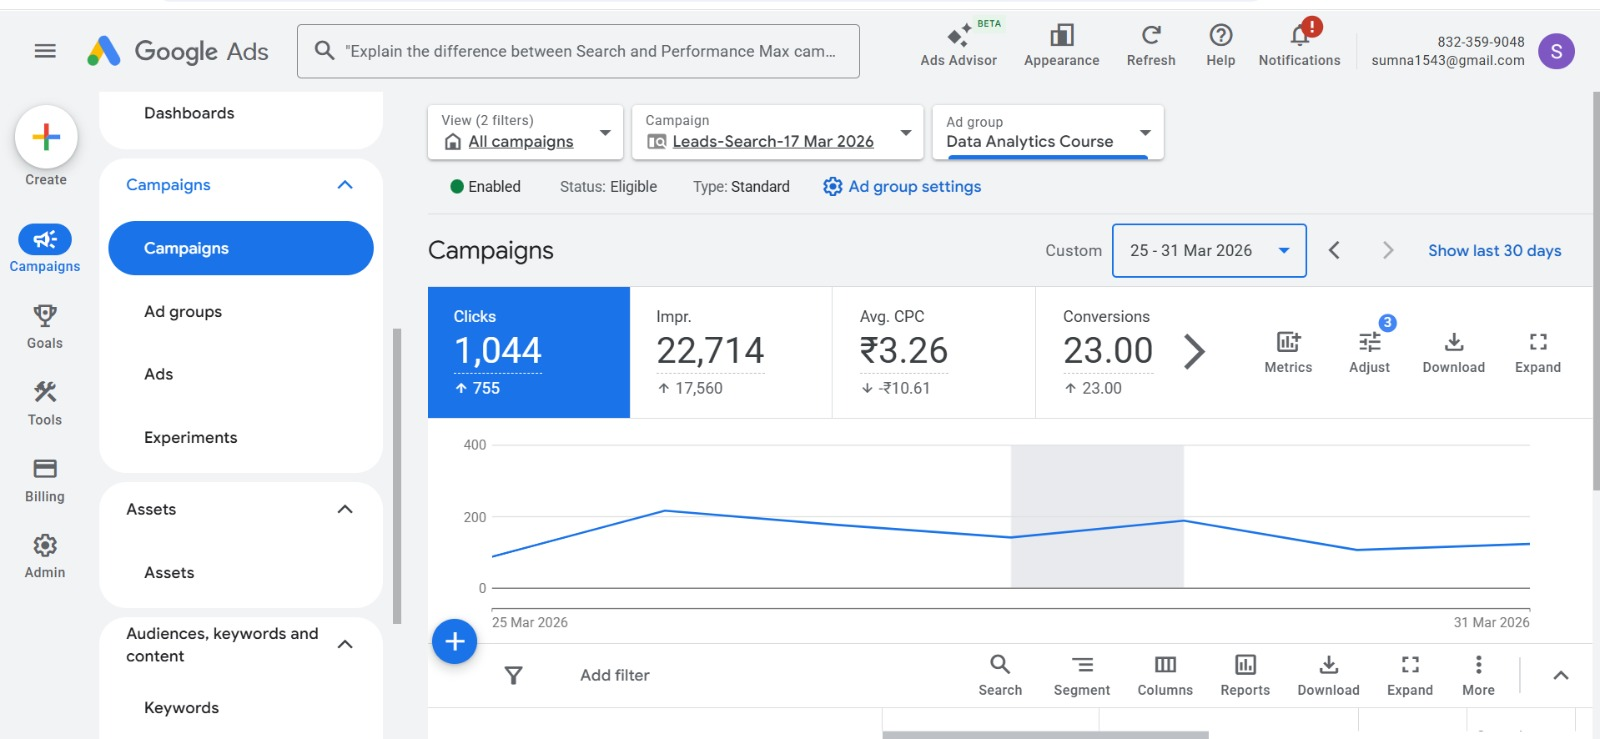1600x739 pixels.
Task: Open the View All campaigns dropdown
Action: 526,132
